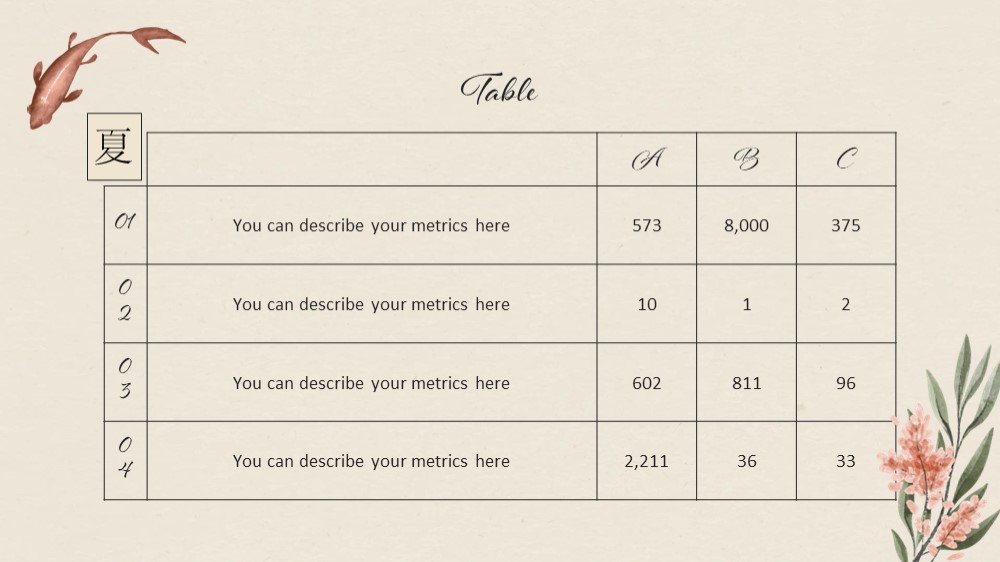Click column header A
The width and height of the screenshot is (1000, 562).
[x=647, y=159]
